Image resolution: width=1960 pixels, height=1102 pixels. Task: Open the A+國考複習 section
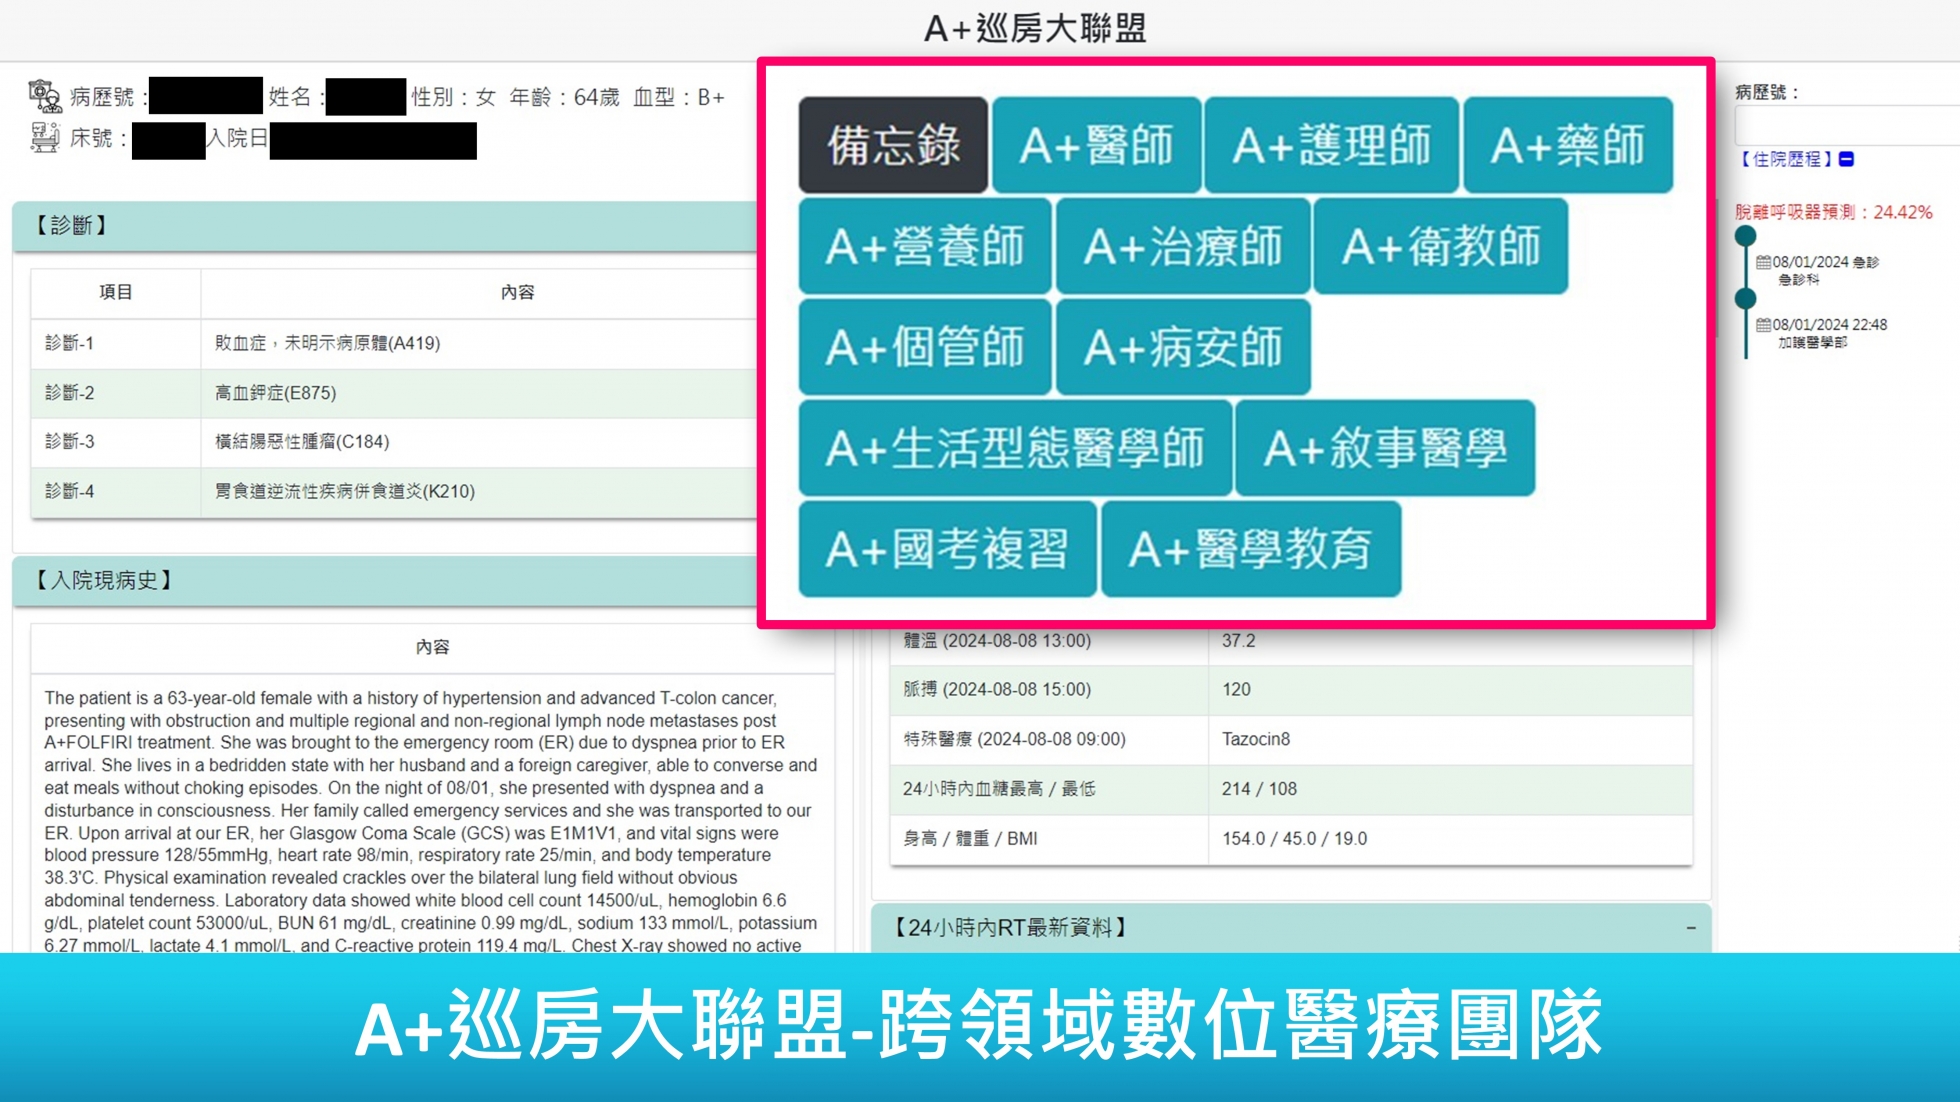[947, 549]
